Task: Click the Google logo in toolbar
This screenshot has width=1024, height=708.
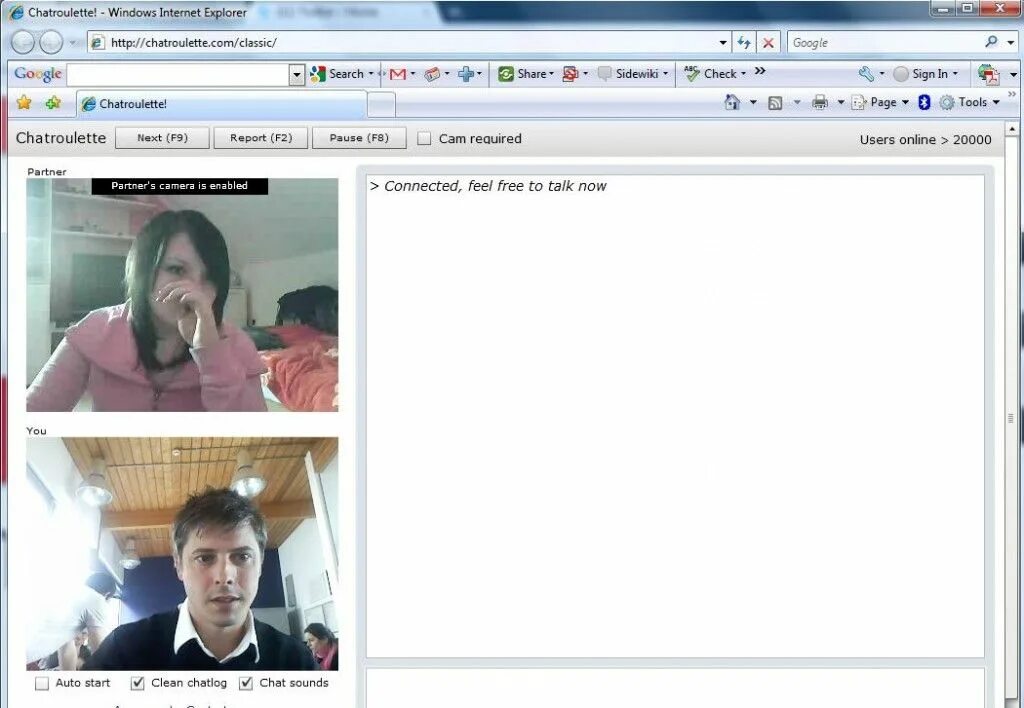Action: (x=38, y=74)
